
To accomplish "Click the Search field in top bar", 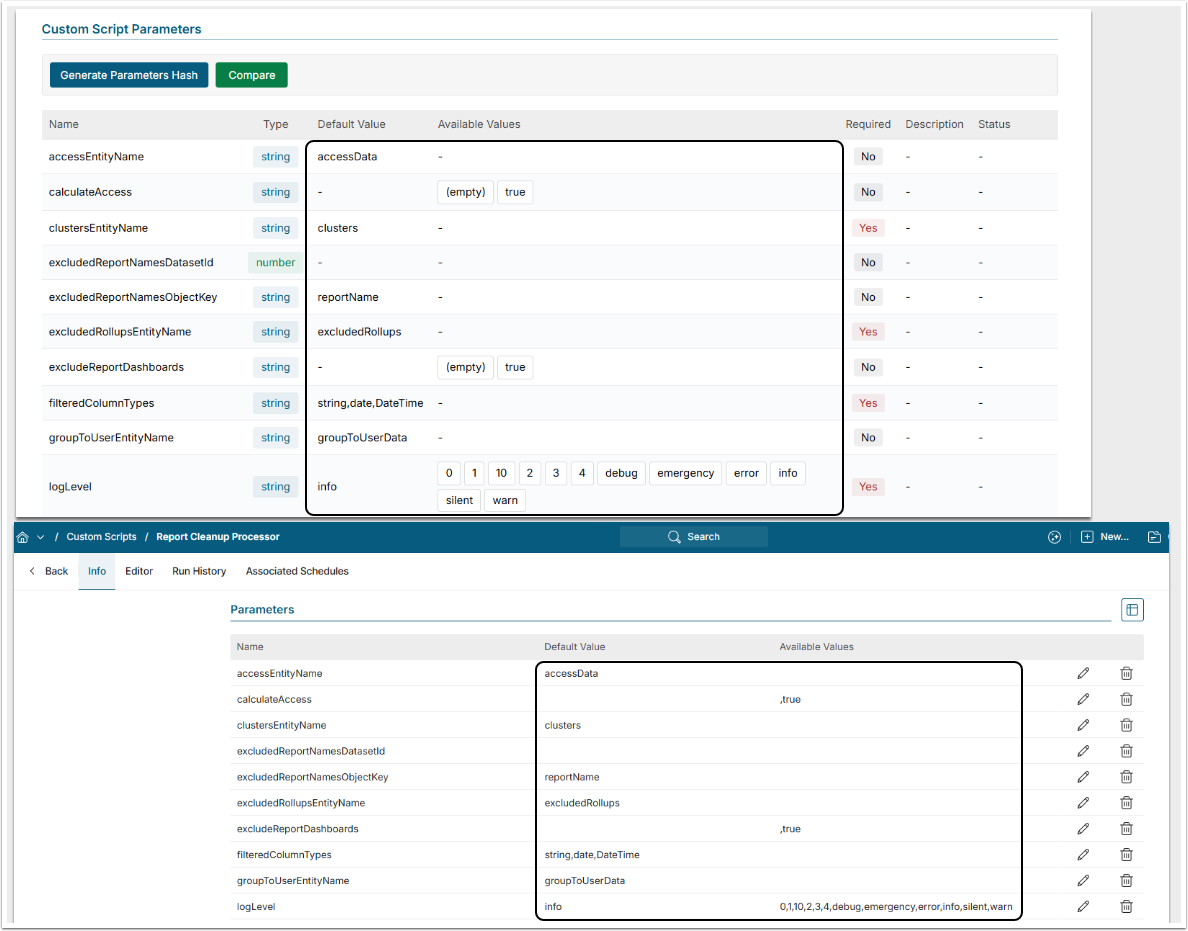I will coord(694,537).
